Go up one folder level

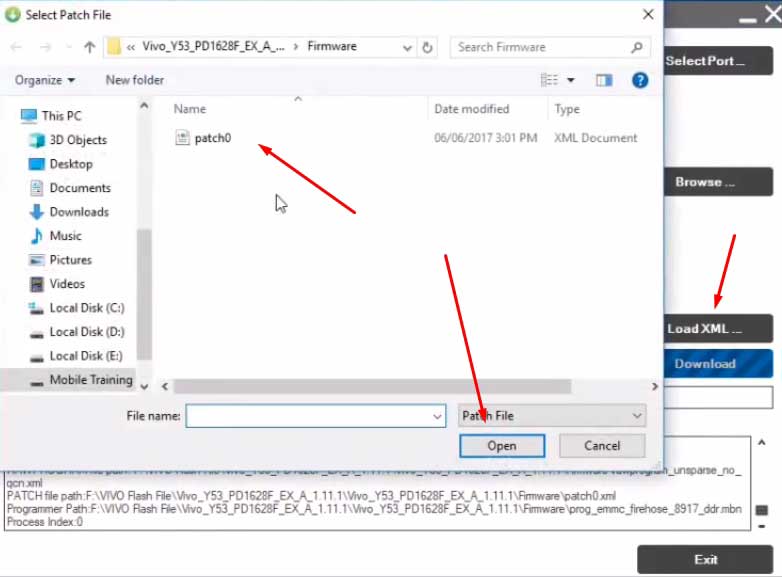pyautogui.click(x=90, y=47)
